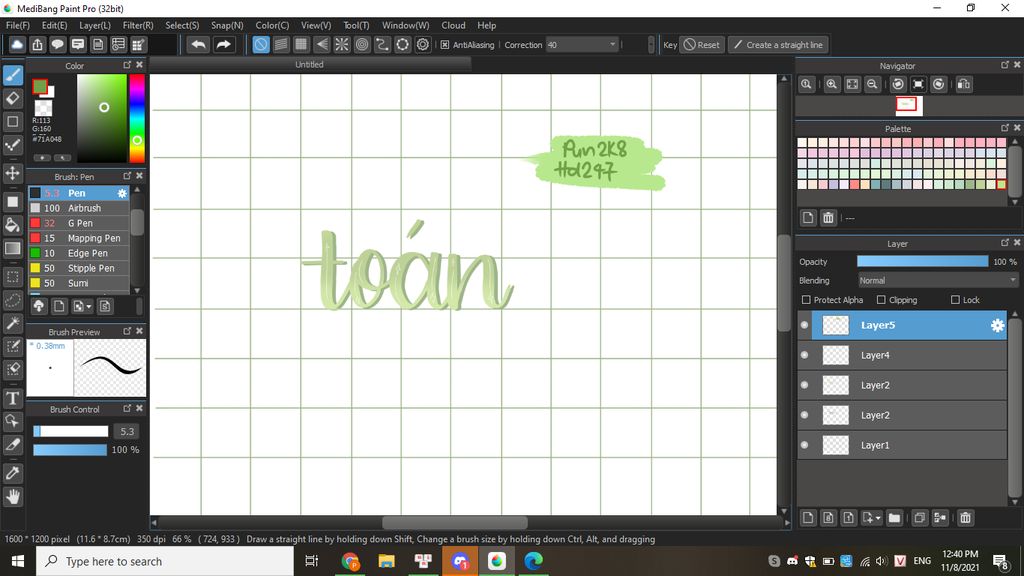Click the Redo arrow
1024x576 pixels.
tap(223, 44)
